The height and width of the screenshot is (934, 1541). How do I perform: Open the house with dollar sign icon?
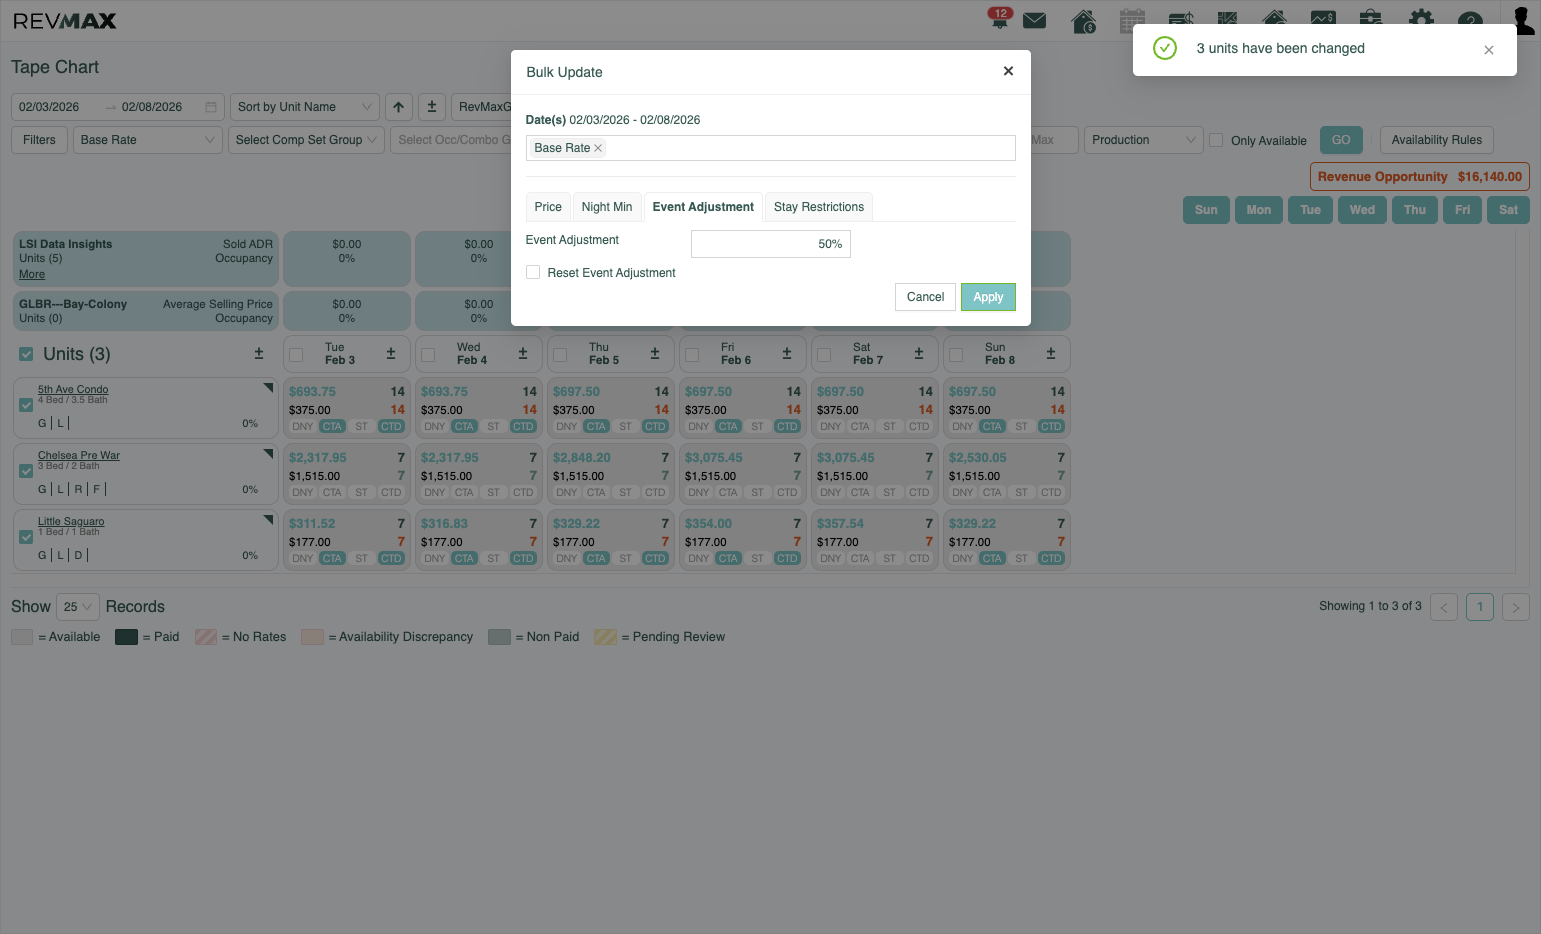coord(1084,21)
